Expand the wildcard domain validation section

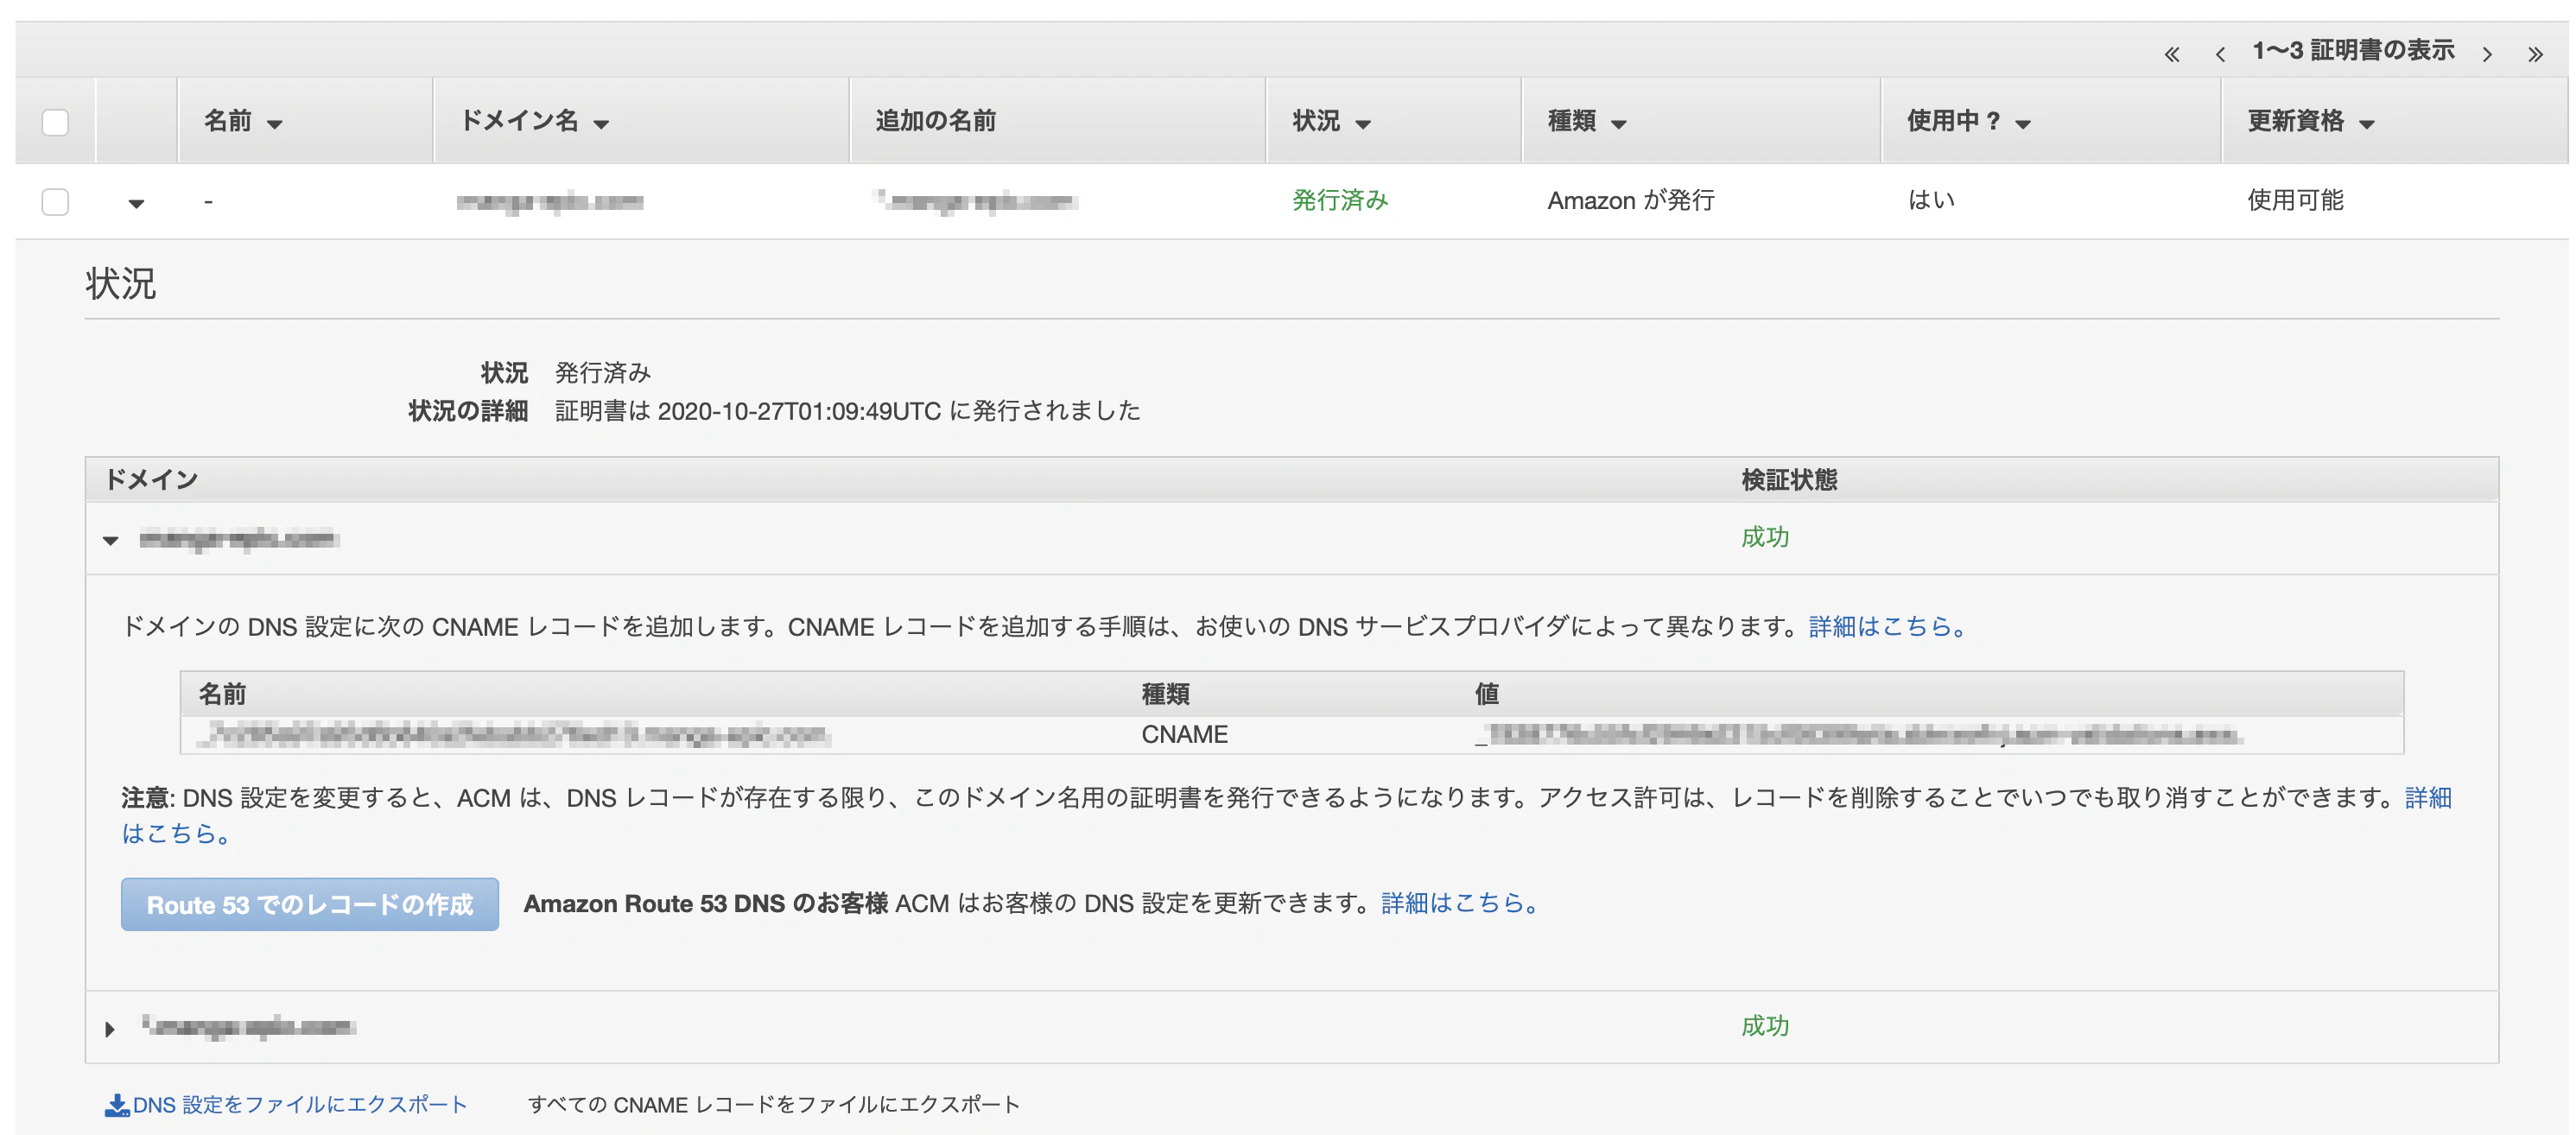pos(110,1028)
